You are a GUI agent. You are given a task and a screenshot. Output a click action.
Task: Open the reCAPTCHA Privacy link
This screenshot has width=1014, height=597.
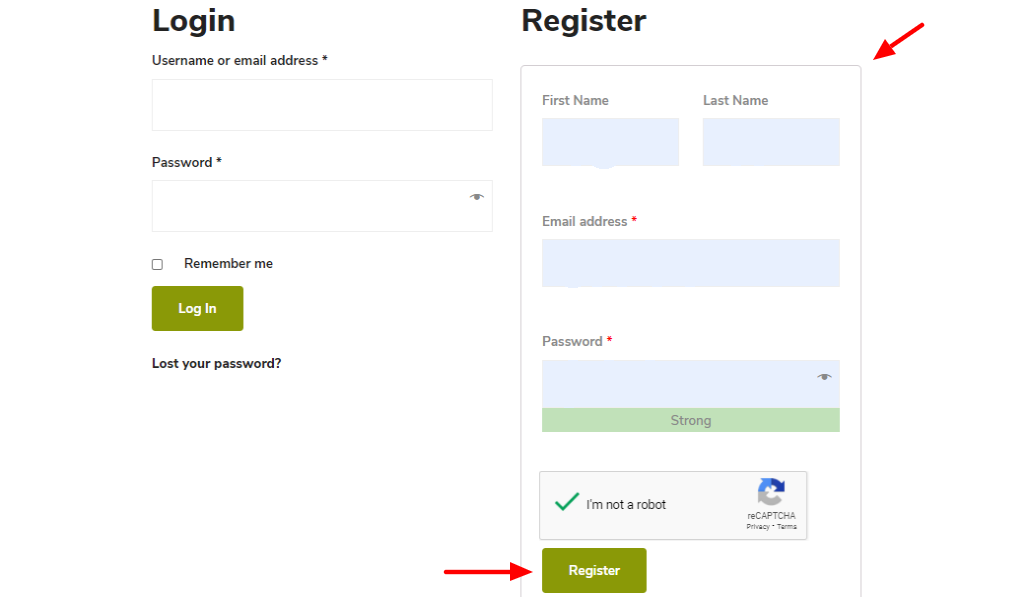pyautogui.click(x=758, y=527)
